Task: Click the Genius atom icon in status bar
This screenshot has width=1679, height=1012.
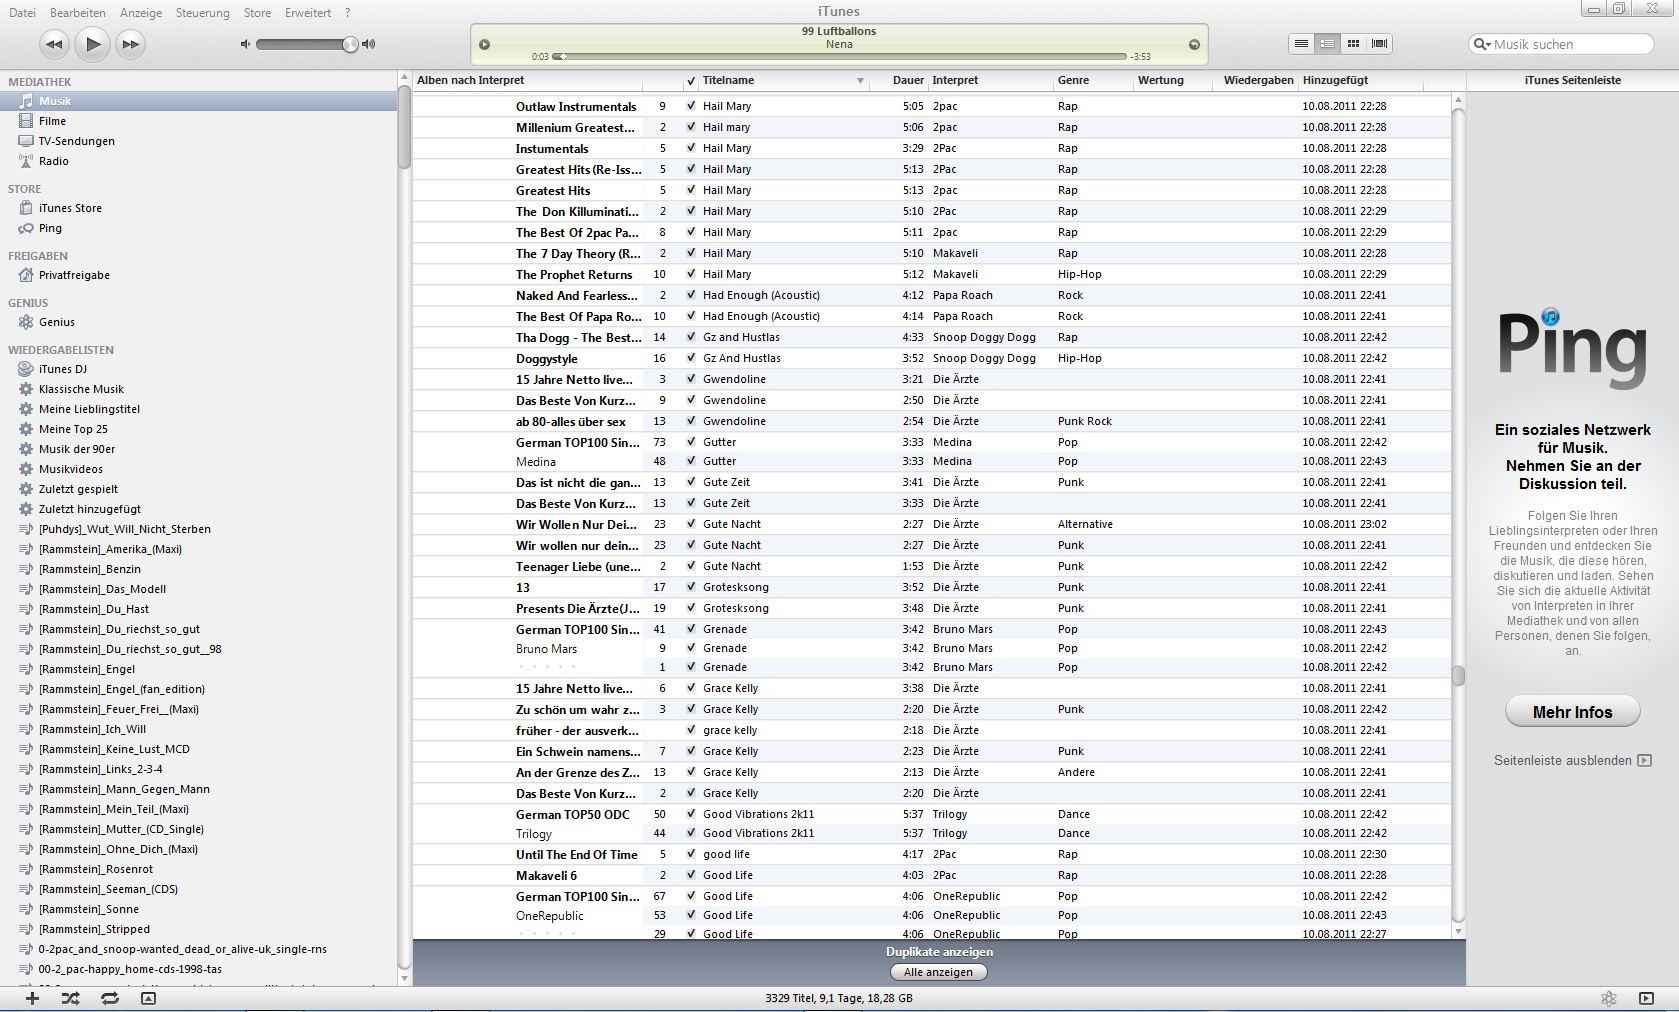Action: pyautogui.click(x=1608, y=998)
